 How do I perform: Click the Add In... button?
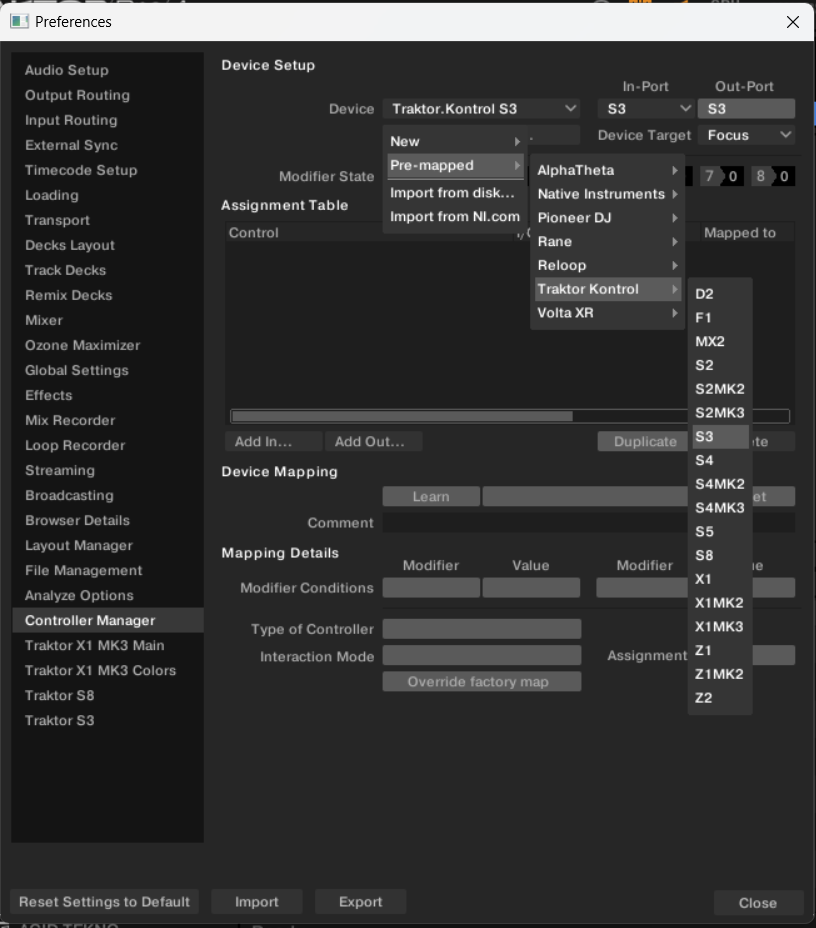[x=273, y=442]
